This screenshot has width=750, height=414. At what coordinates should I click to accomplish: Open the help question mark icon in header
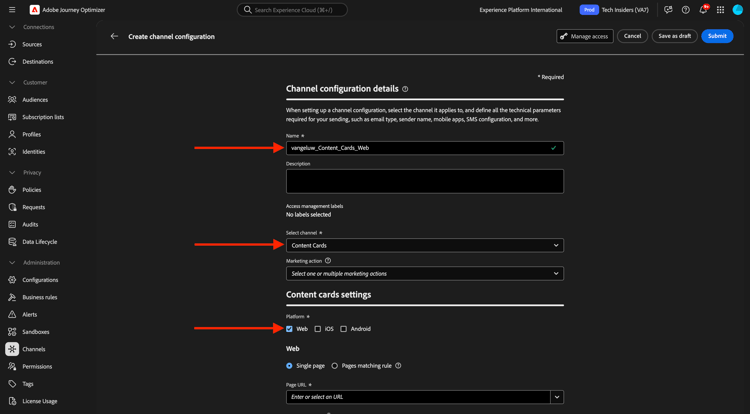(685, 10)
